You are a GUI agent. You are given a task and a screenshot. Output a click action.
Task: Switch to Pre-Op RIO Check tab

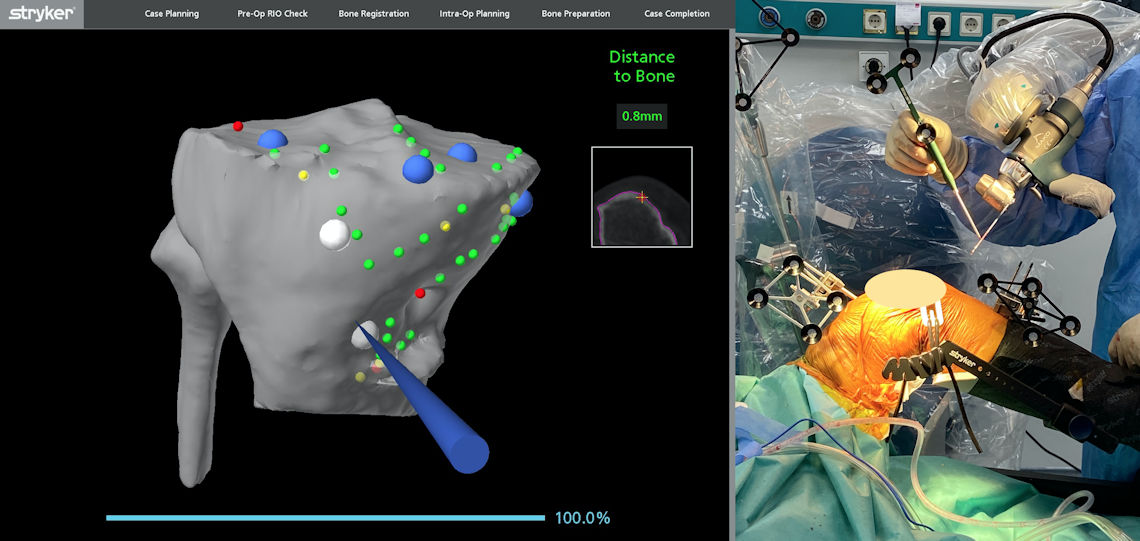[x=273, y=14]
